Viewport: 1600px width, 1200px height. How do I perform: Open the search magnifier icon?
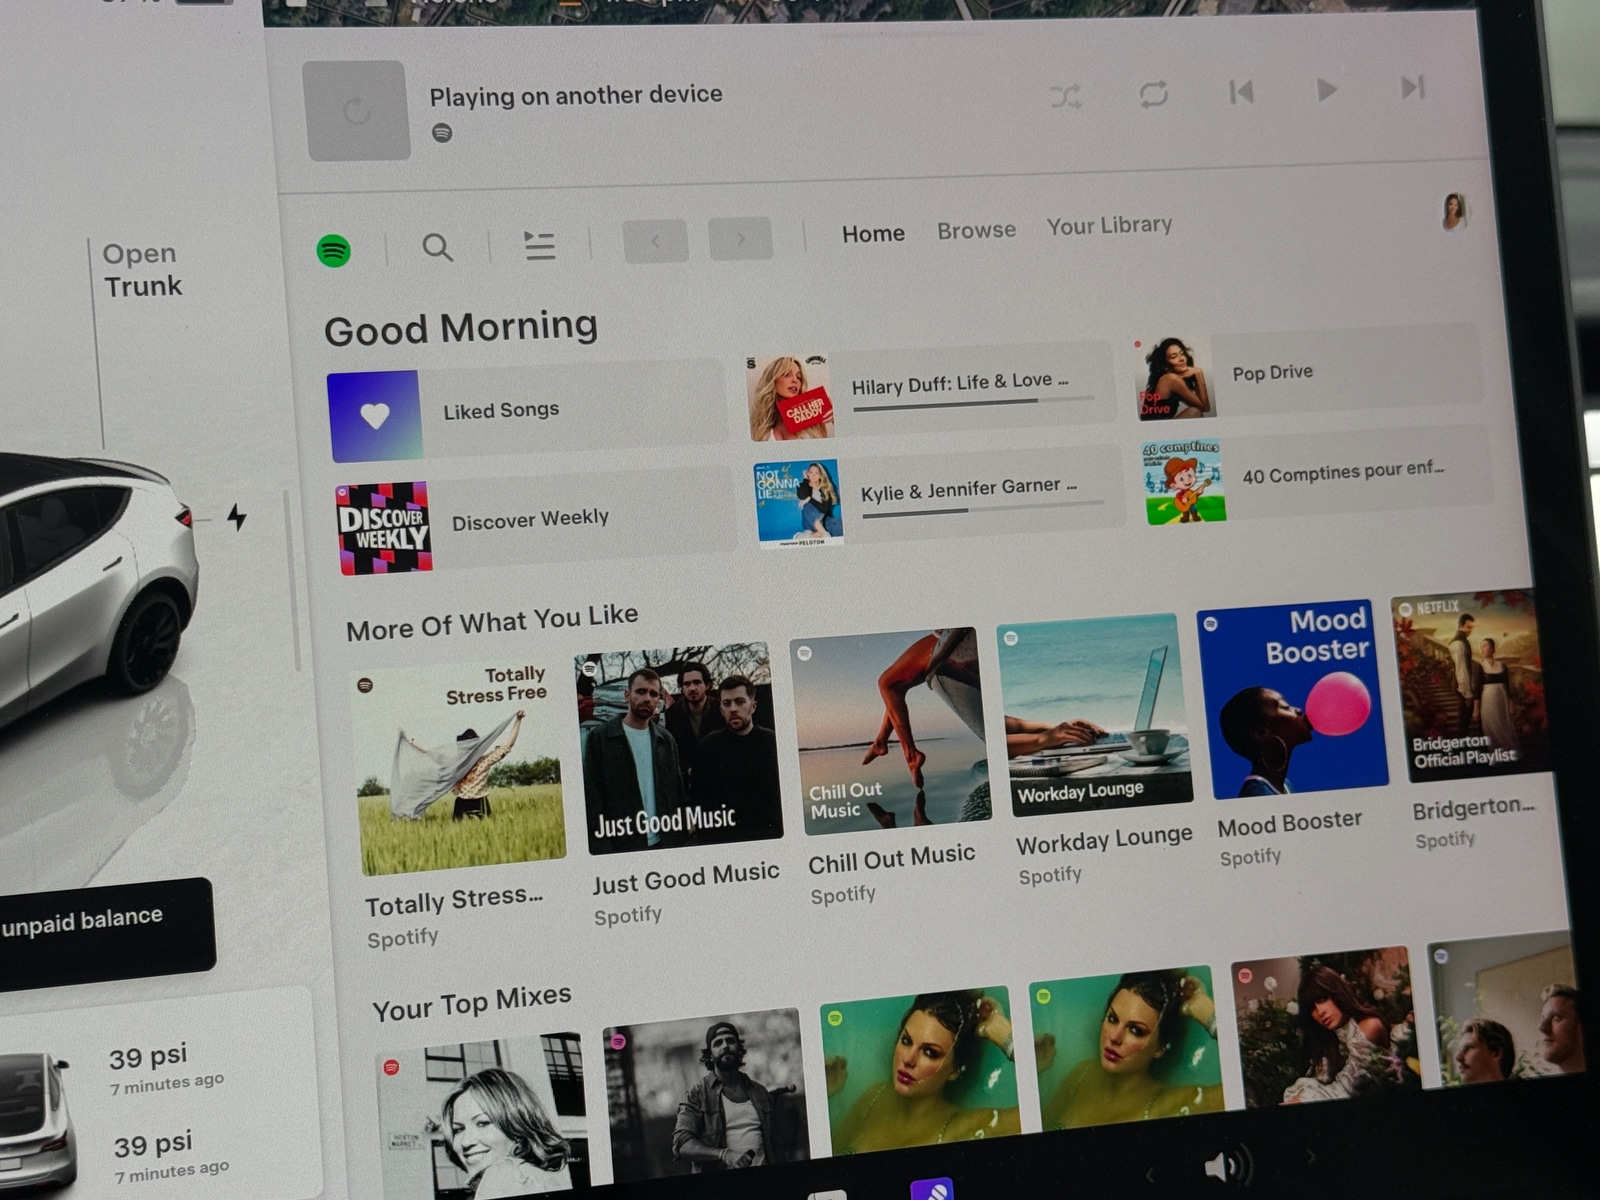(x=437, y=247)
